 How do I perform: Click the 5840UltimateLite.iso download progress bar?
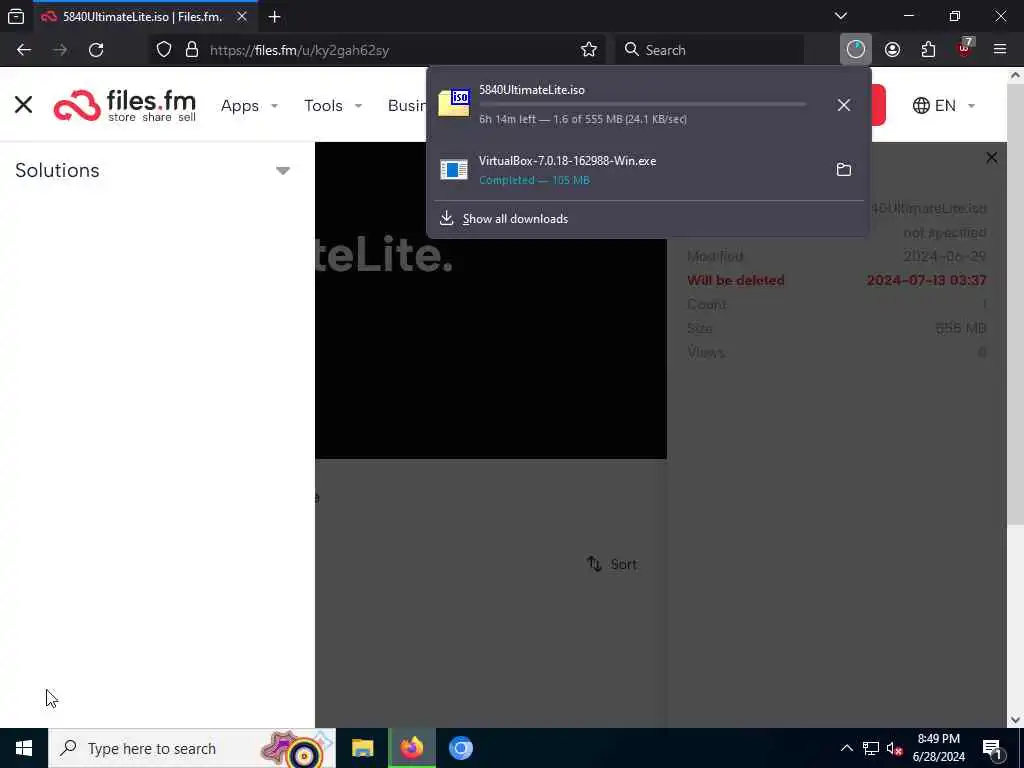pos(643,104)
